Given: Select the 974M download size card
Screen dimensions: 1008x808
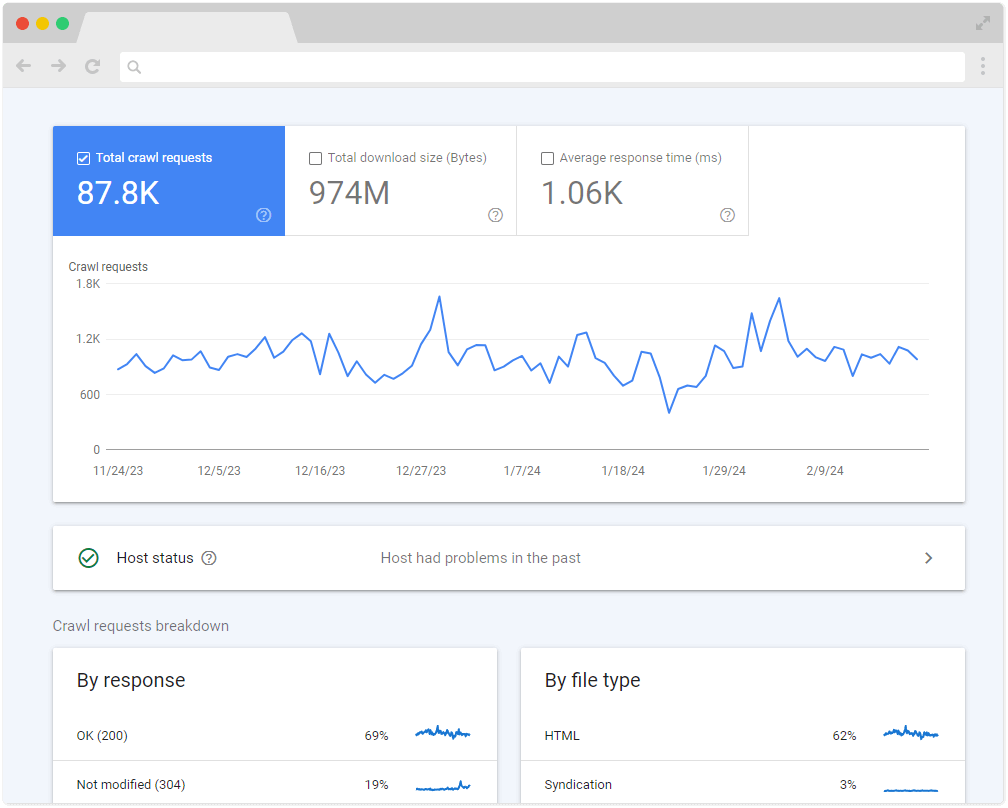Looking at the screenshot, I should click(400, 181).
